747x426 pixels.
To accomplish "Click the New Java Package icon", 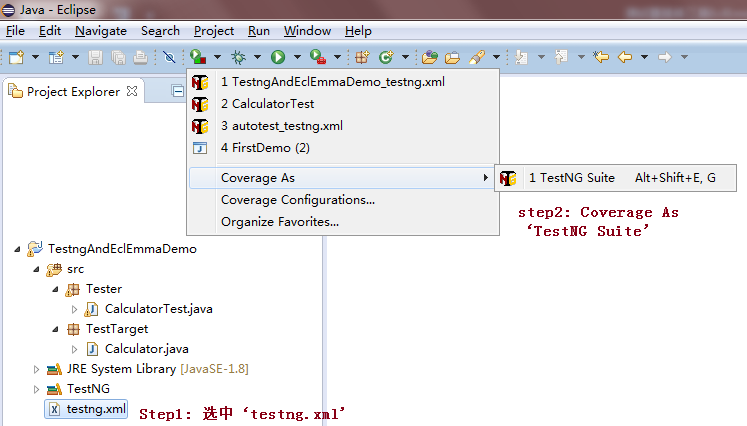I will tap(363, 57).
